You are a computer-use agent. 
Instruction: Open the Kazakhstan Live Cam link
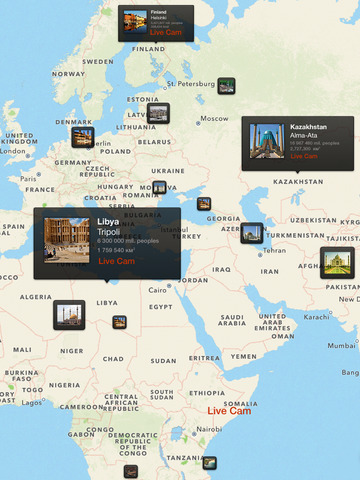tap(304, 156)
